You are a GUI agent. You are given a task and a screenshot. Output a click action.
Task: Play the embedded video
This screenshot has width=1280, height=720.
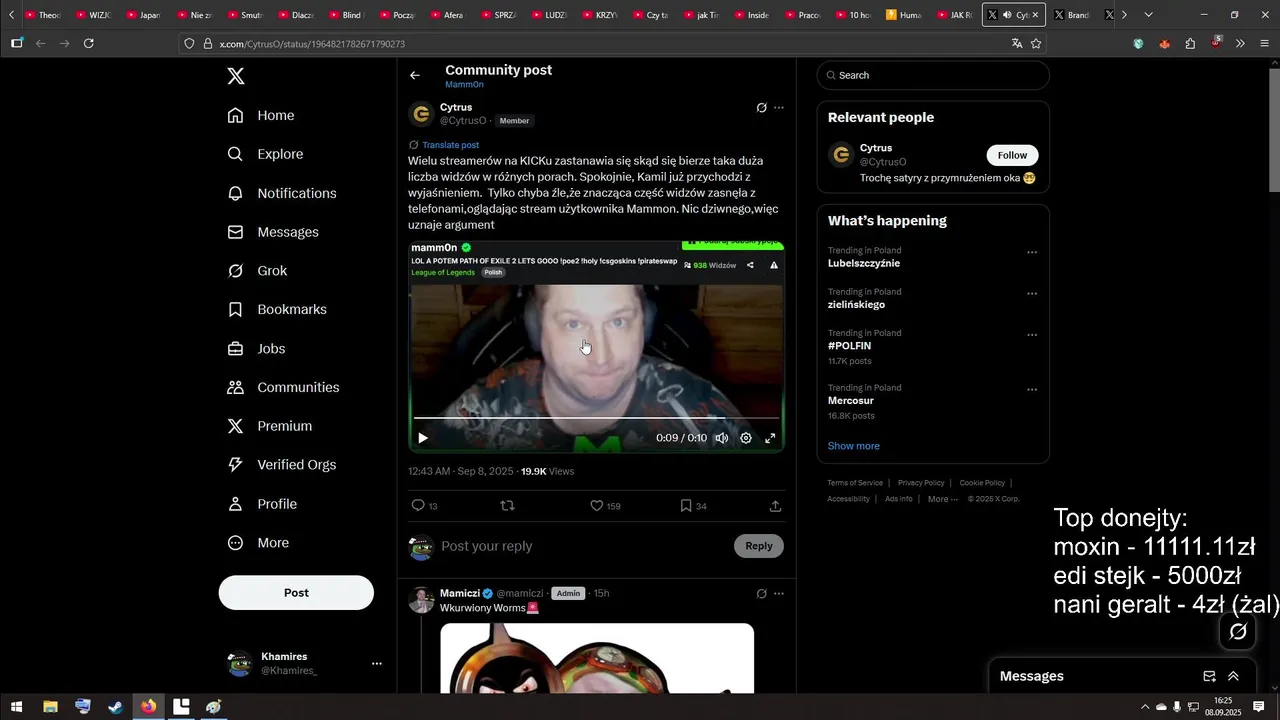(x=423, y=438)
